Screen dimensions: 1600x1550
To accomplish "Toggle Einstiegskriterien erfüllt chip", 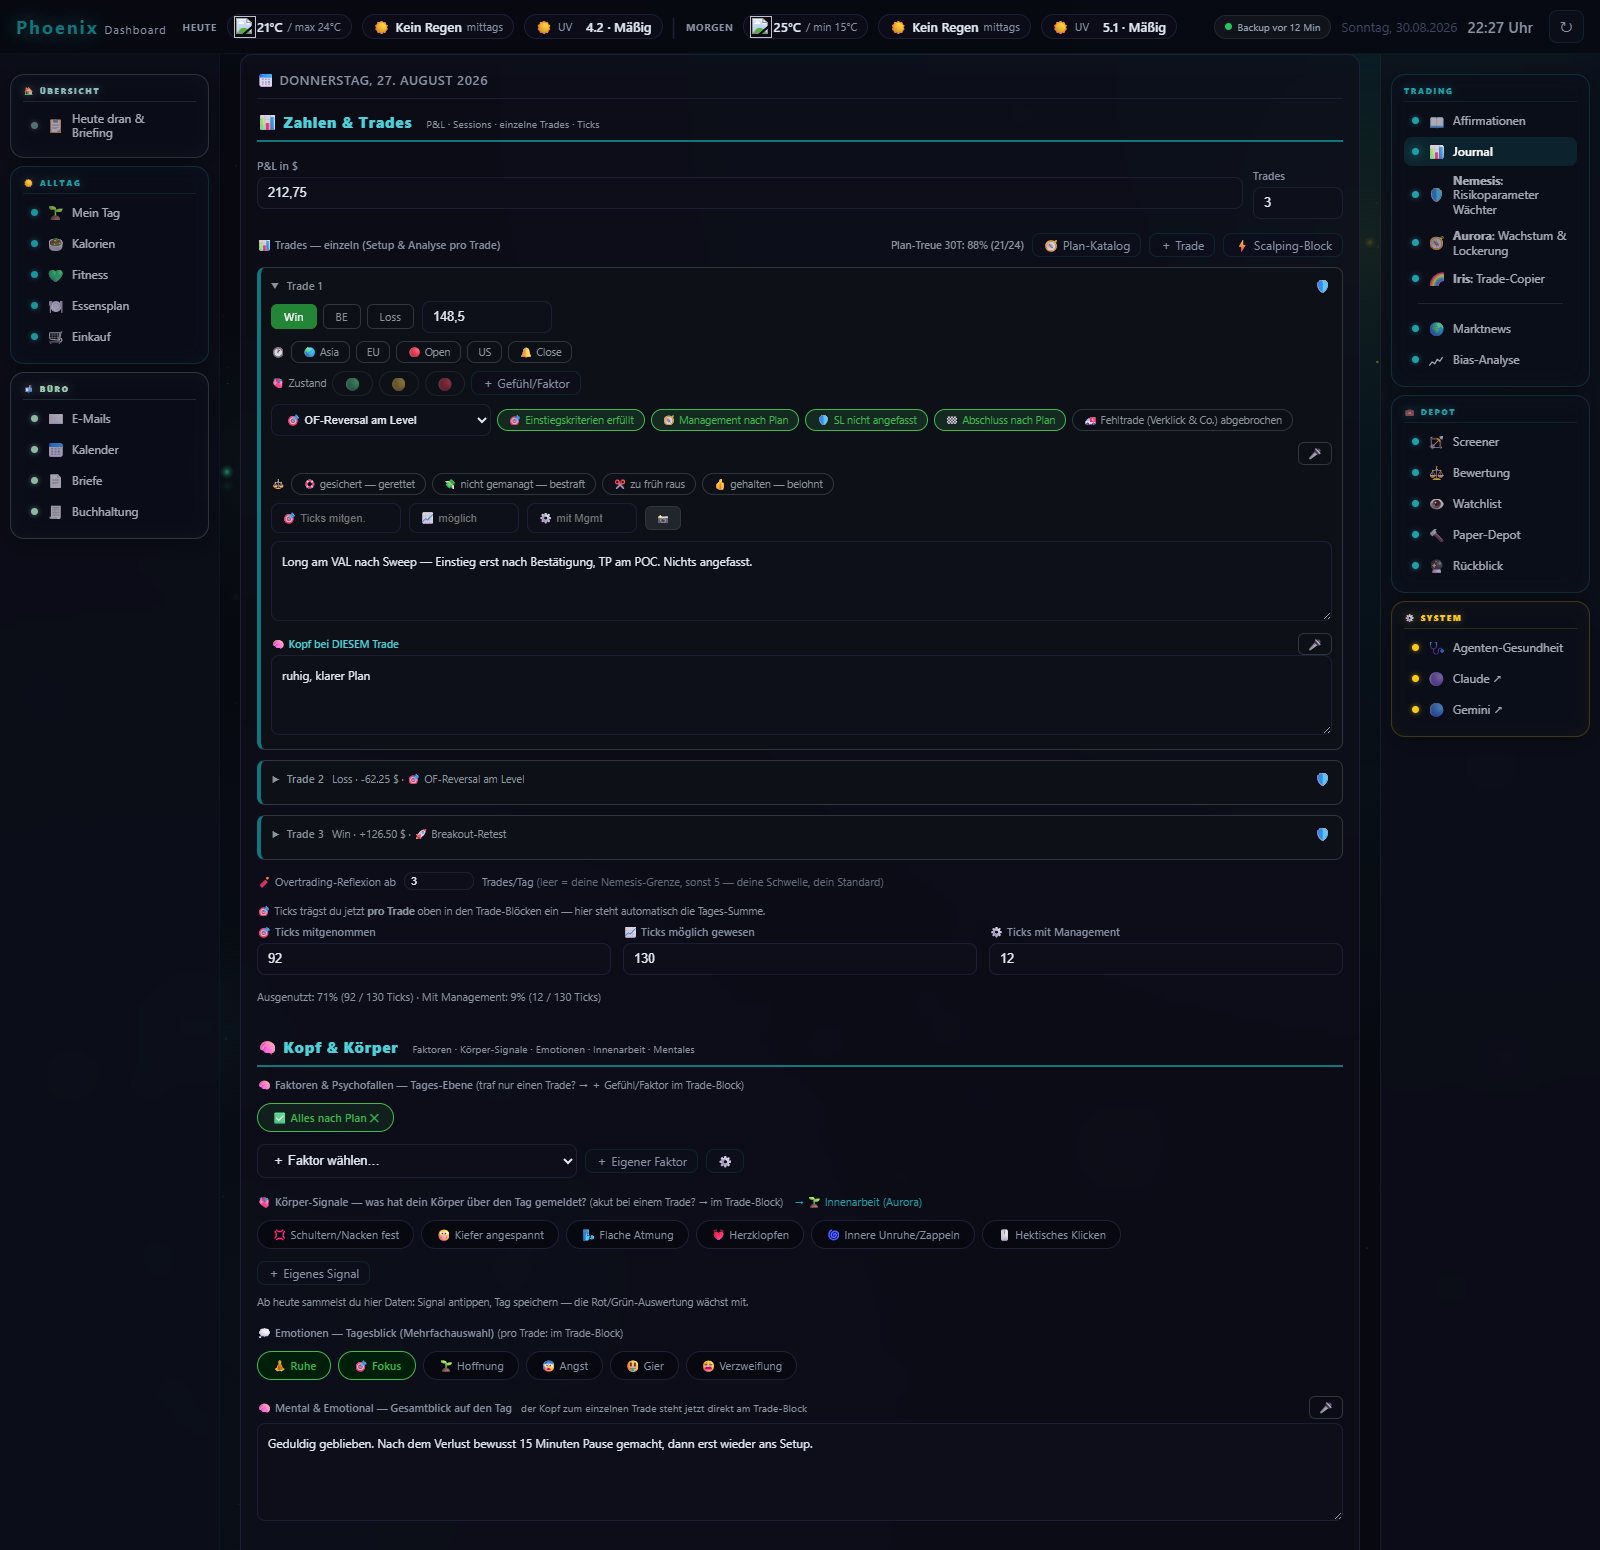I will pos(571,420).
